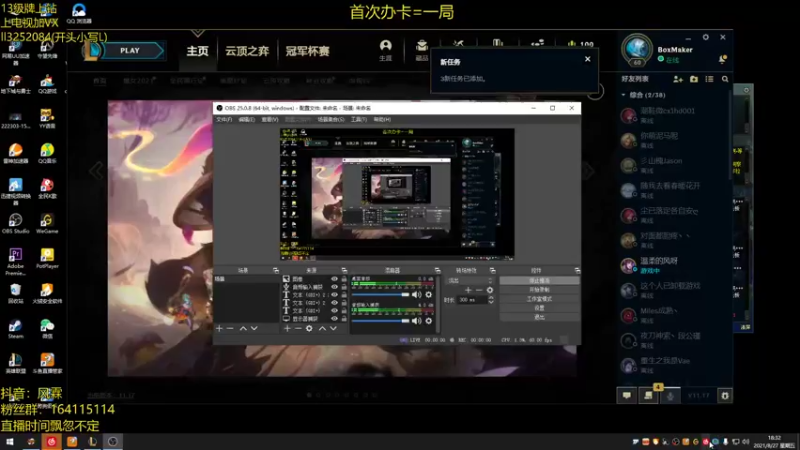This screenshot has width=800, height=450.
Task: Switch to the 云顶之弈 tab
Action: pyautogui.click(x=247, y=51)
